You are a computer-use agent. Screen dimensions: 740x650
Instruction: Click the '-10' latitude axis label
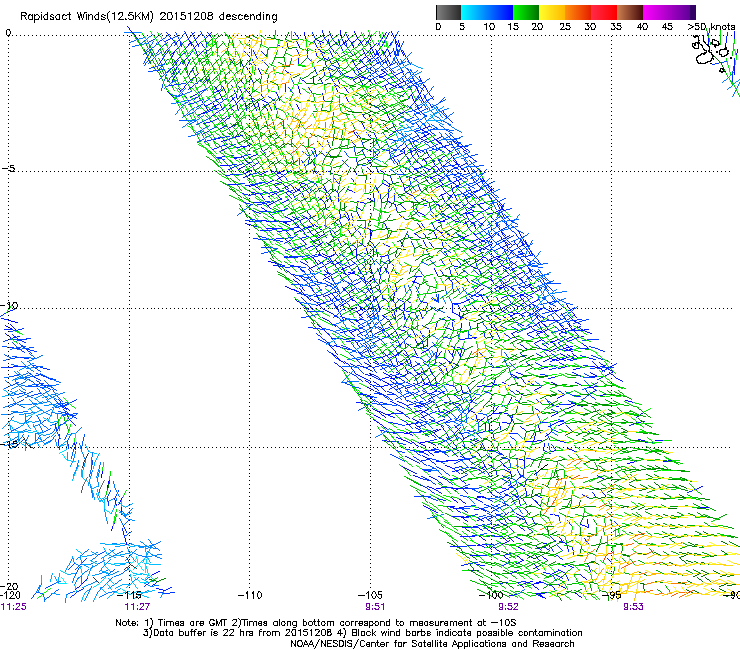[9, 305]
